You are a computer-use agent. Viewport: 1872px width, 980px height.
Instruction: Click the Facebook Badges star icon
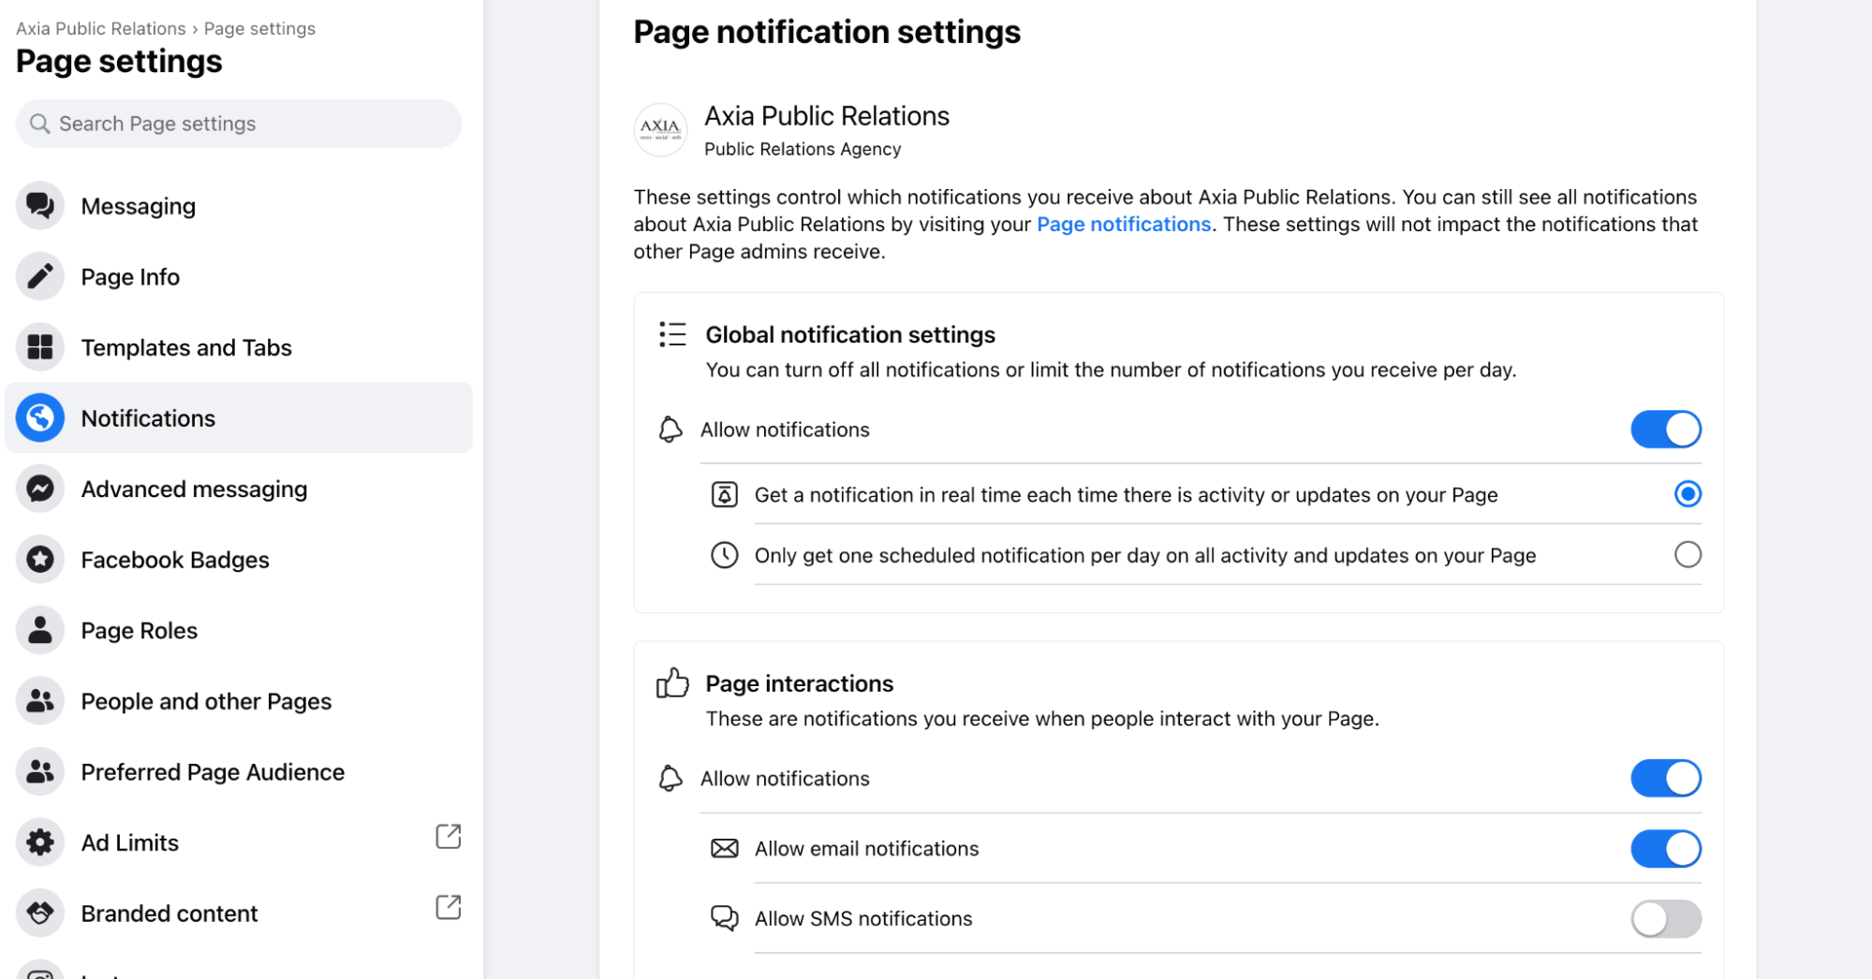pos(40,559)
